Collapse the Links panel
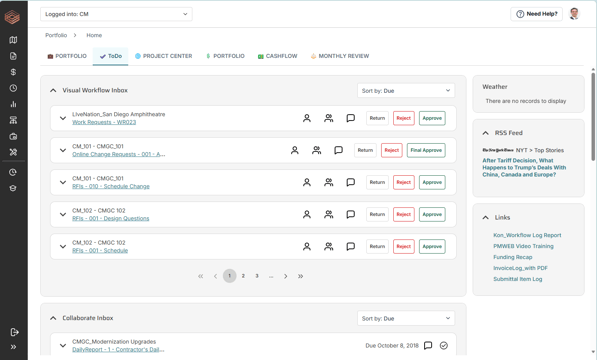The width and height of the screenshot is (597, 360). [x=485, y=217]
